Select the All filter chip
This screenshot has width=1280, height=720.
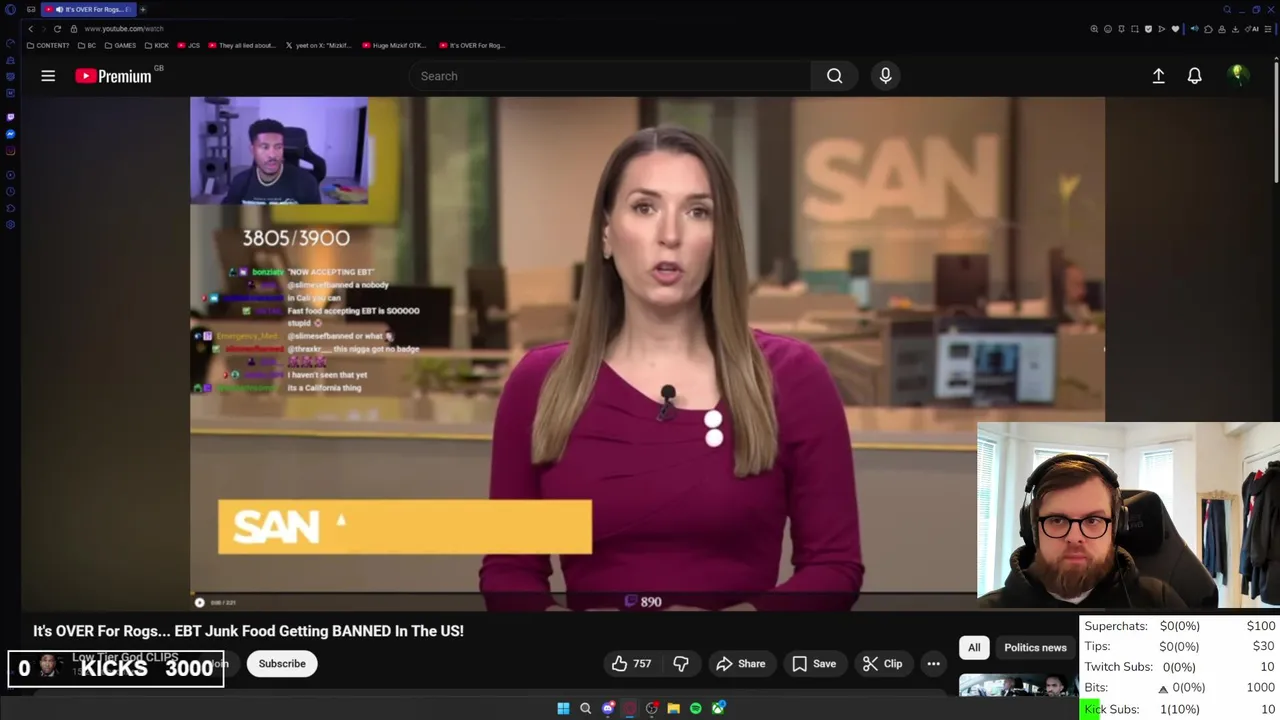pyautogui.click(x=974, y=648)
